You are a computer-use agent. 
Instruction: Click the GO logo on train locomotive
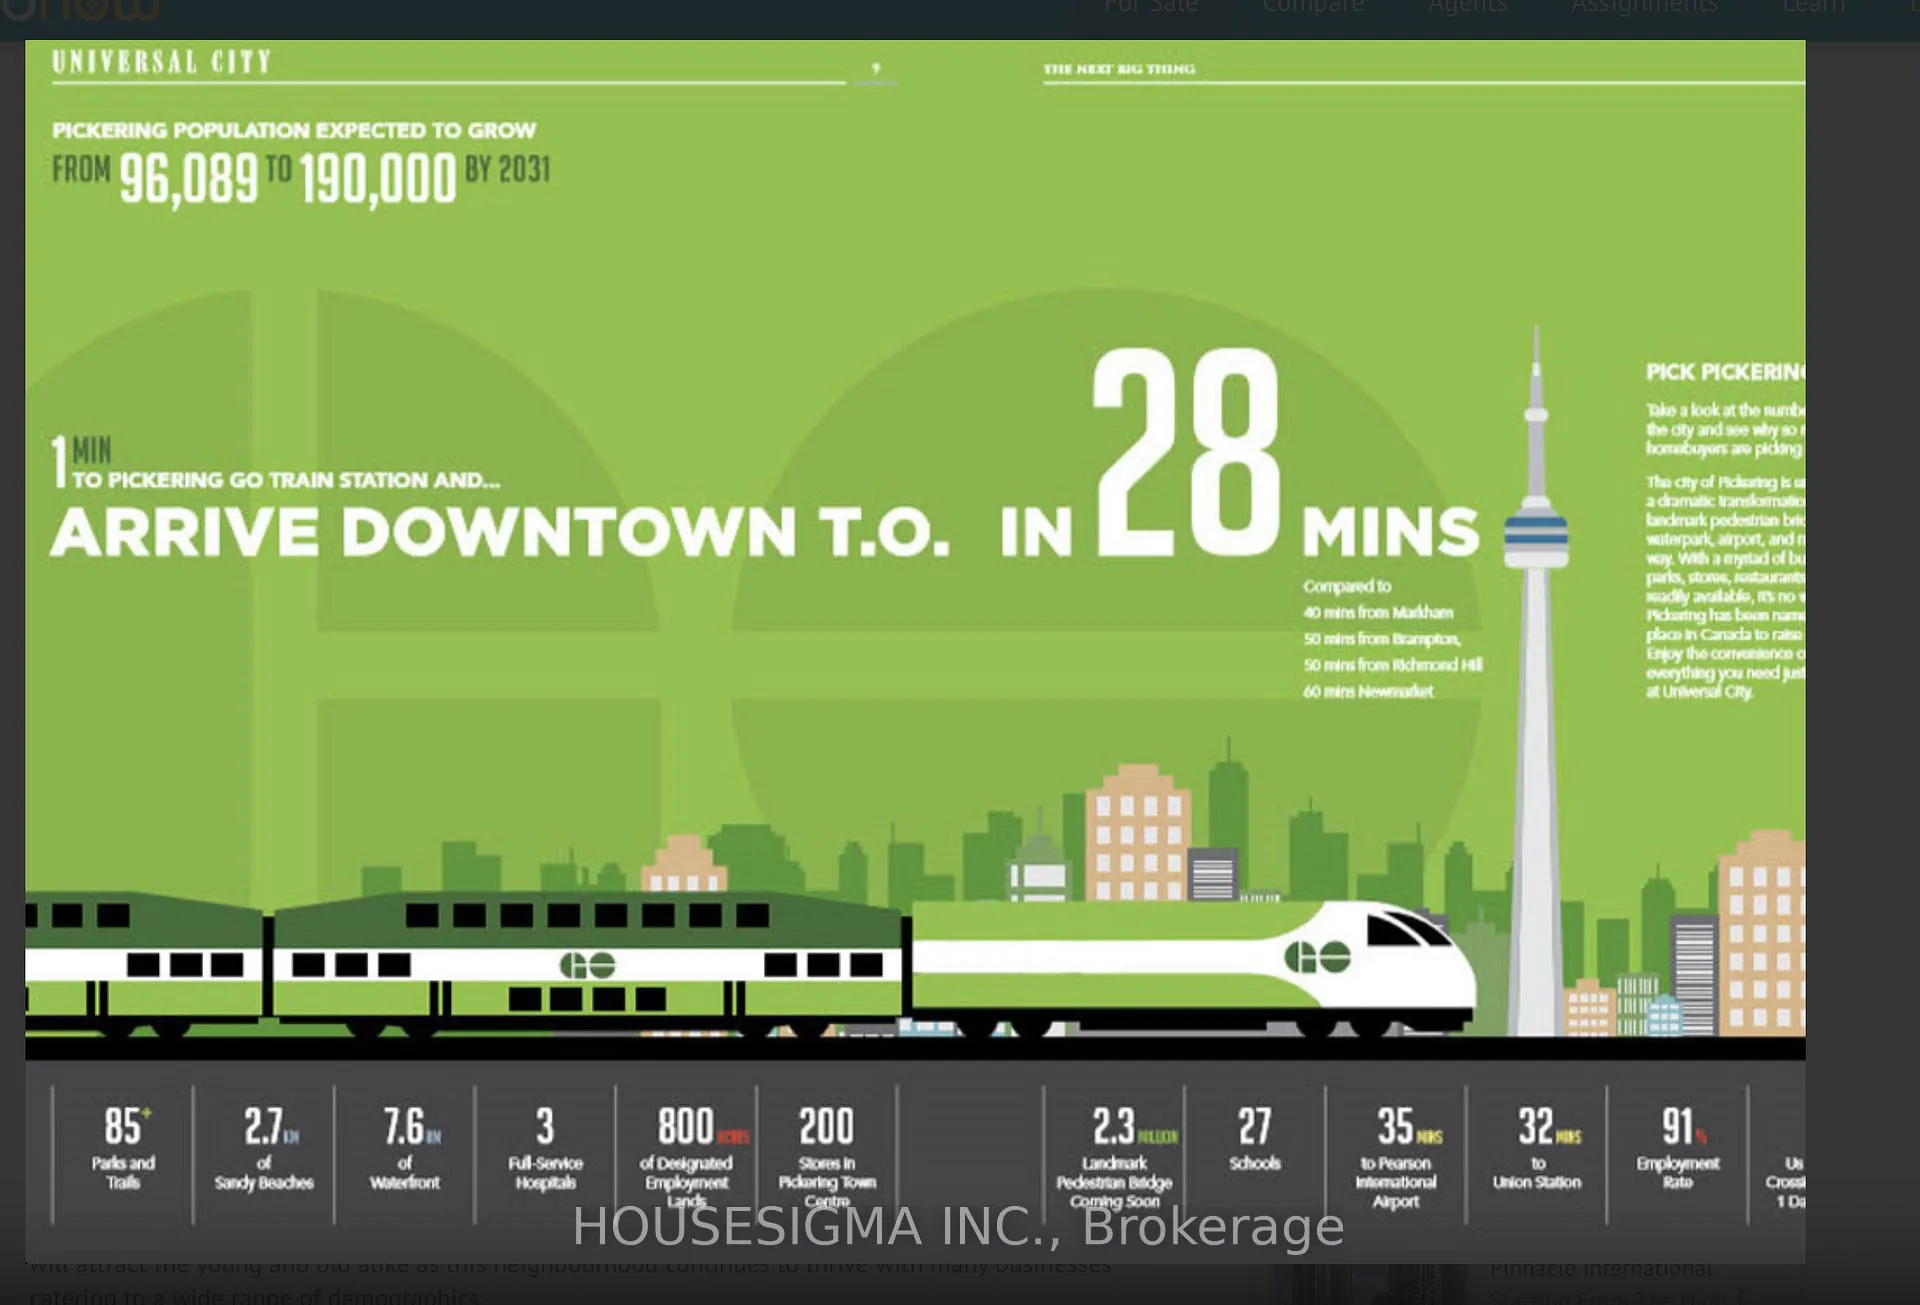[x=1317, y=958]
